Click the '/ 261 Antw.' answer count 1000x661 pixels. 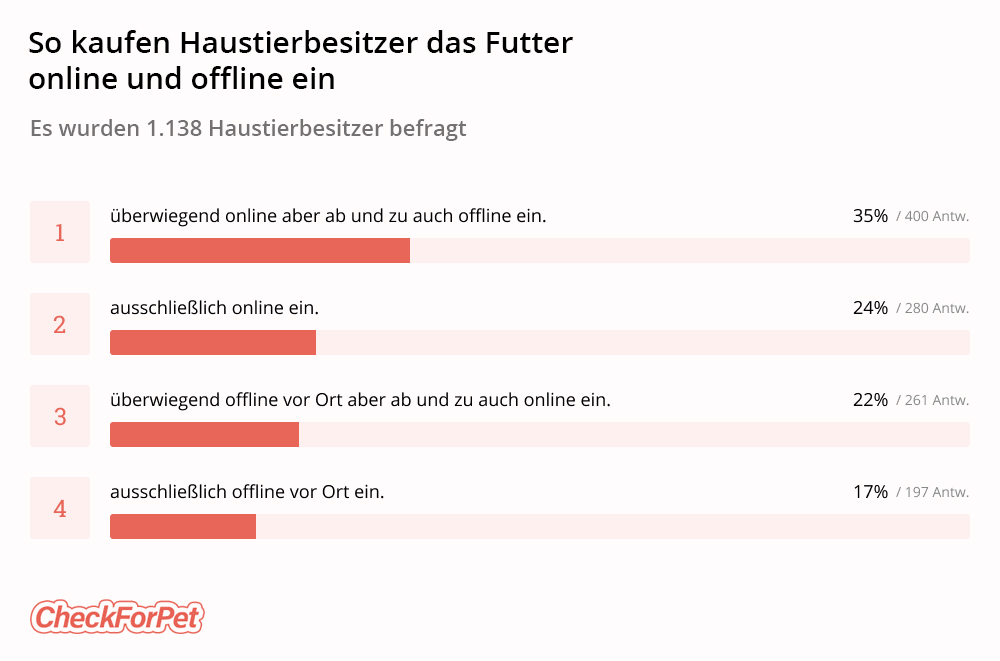(x=933, y=400)
